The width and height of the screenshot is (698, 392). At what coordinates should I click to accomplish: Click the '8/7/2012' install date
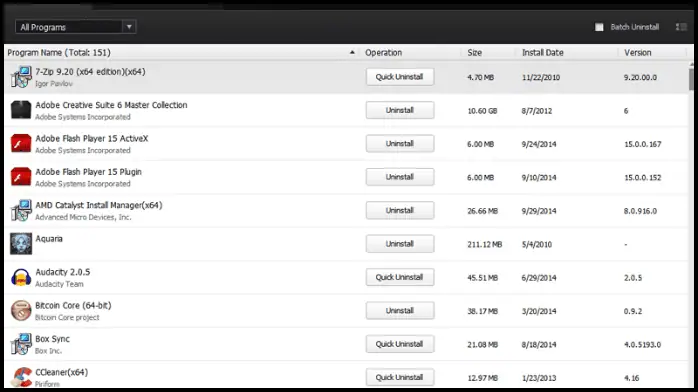pos(537,111)
